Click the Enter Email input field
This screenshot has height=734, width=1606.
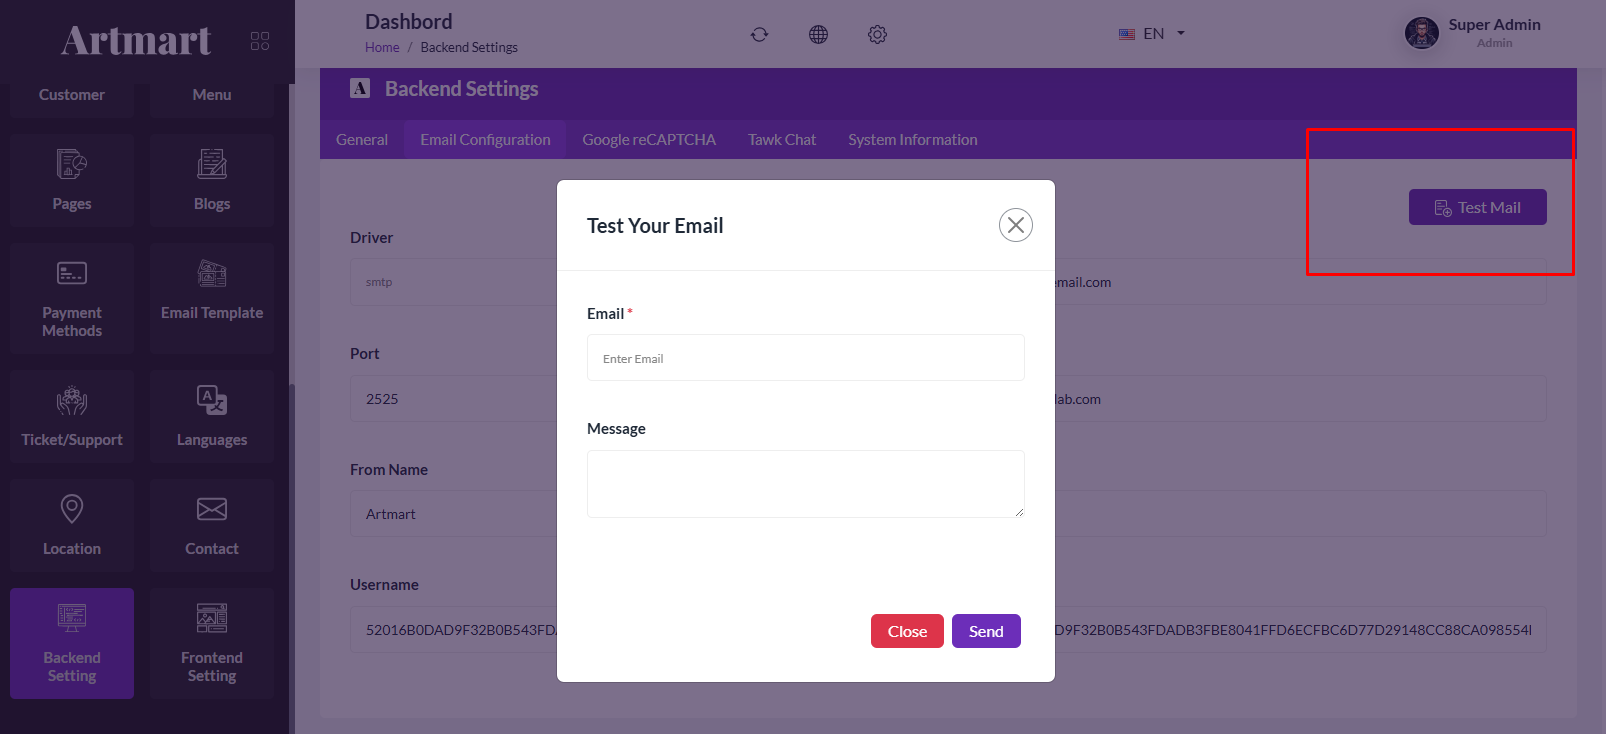805,358
